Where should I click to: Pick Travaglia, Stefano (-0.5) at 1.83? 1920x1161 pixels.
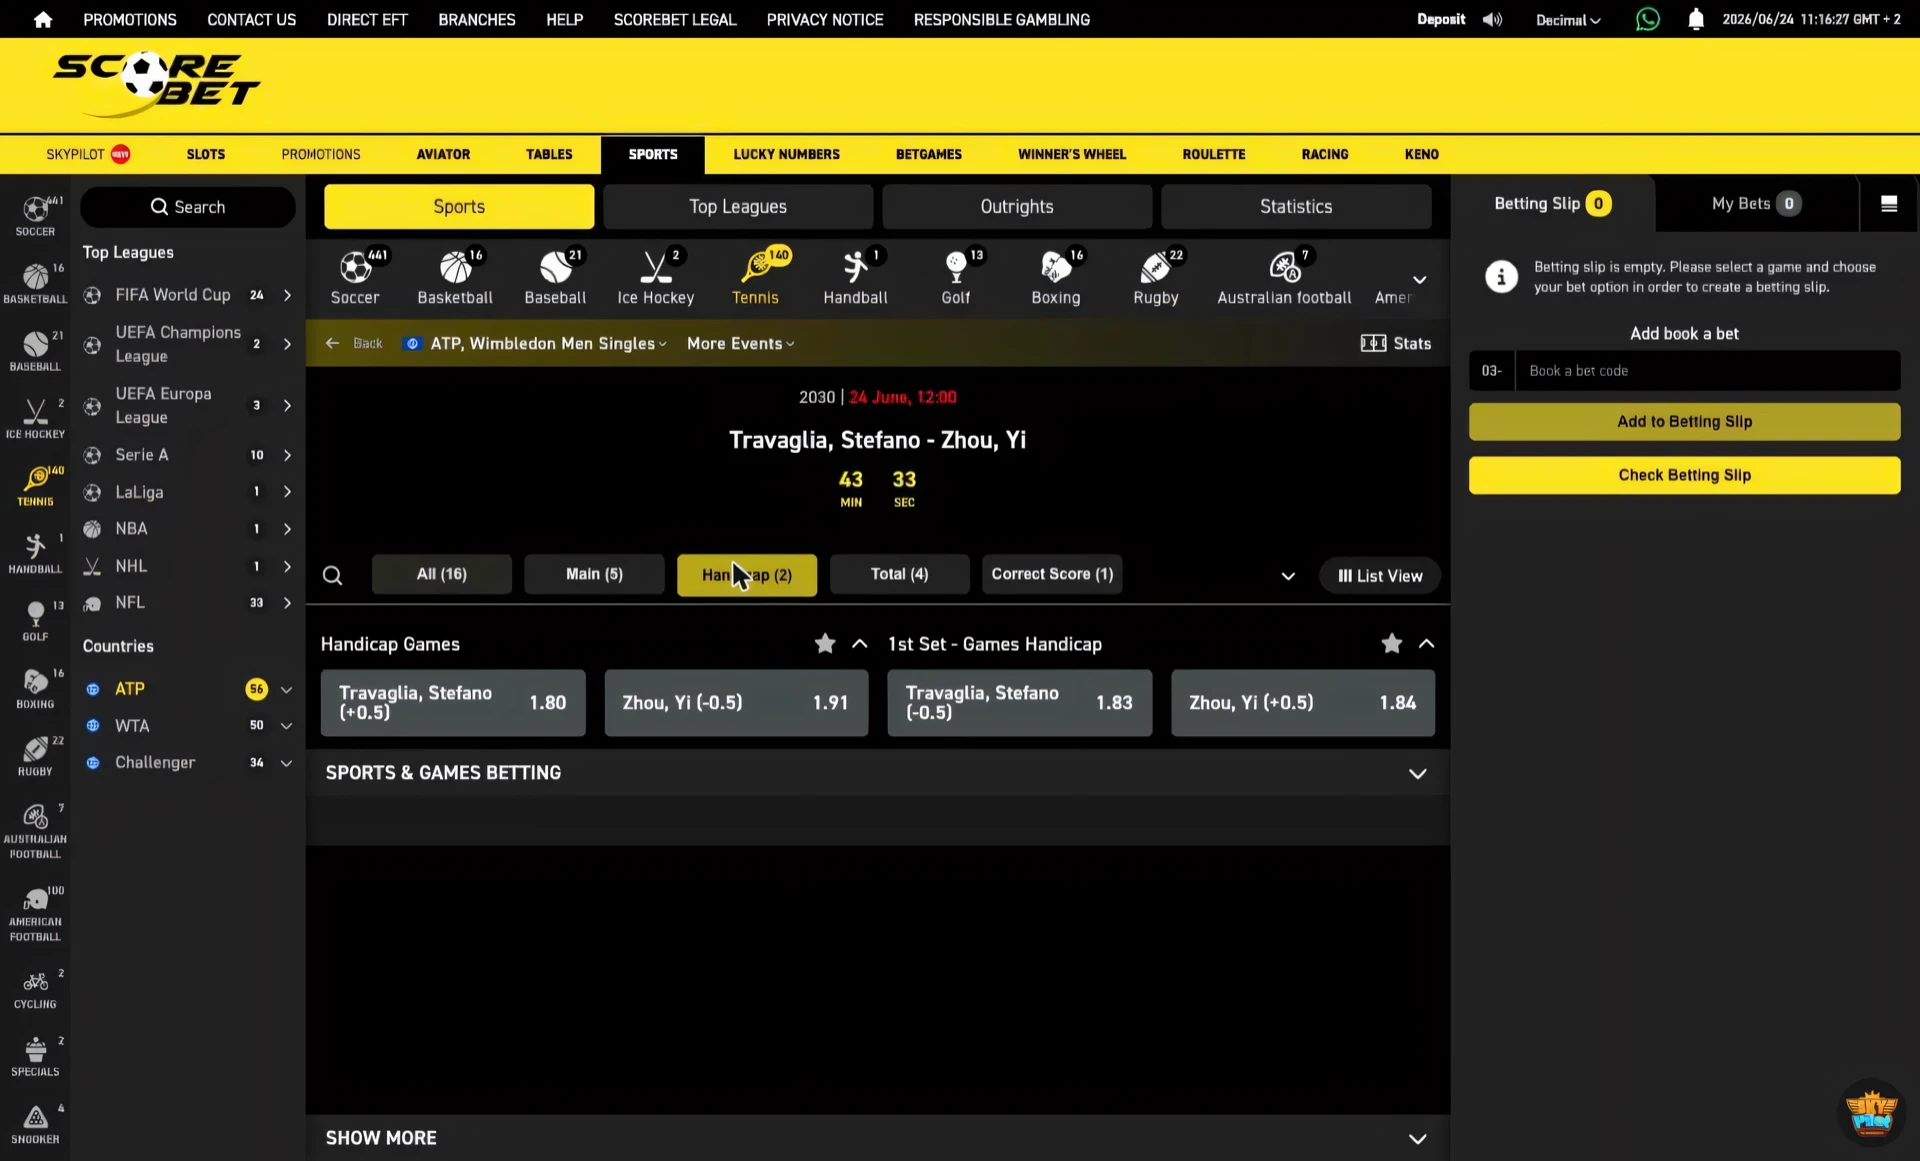[1019, 703]
